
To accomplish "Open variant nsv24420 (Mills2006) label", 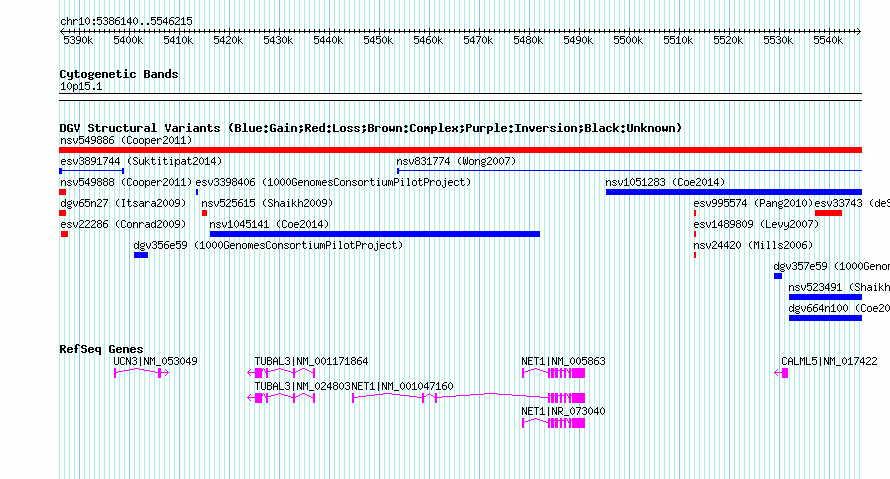I will 753,245.
